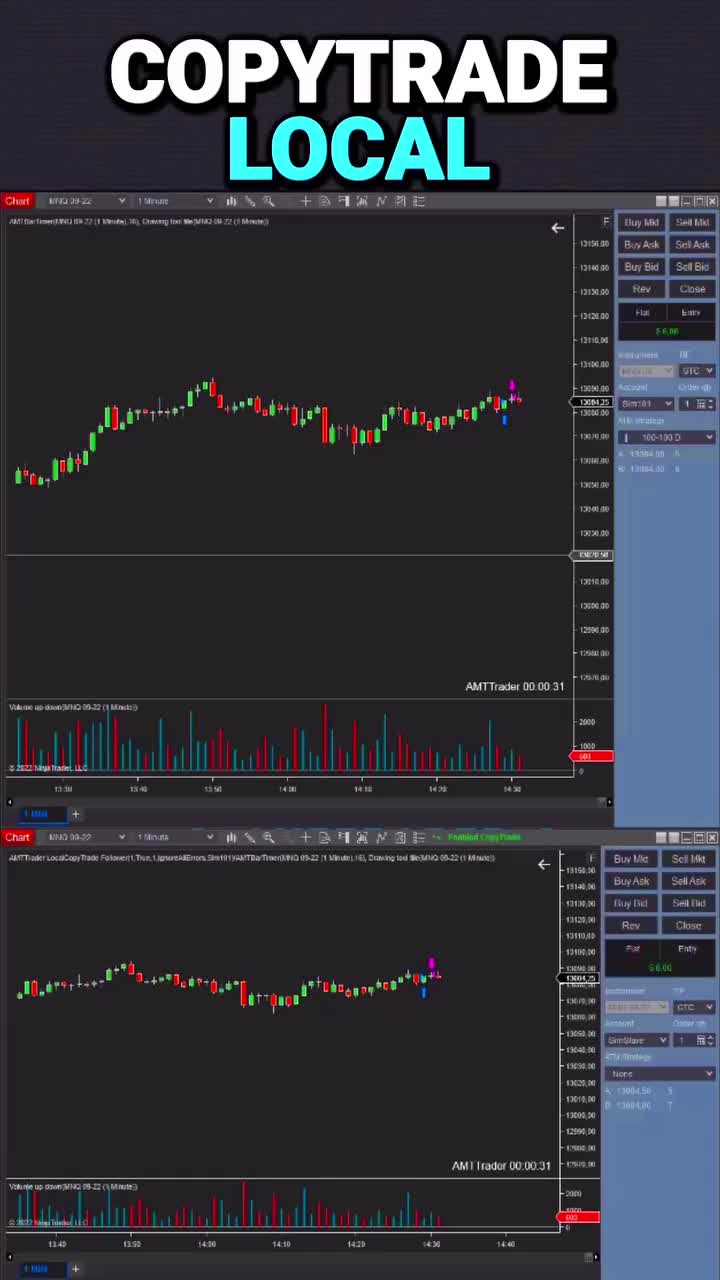Screen dimensions: 720x1280
Task: Open quantity selector grid icon in bottom panel
Action: click(702, 1041)
